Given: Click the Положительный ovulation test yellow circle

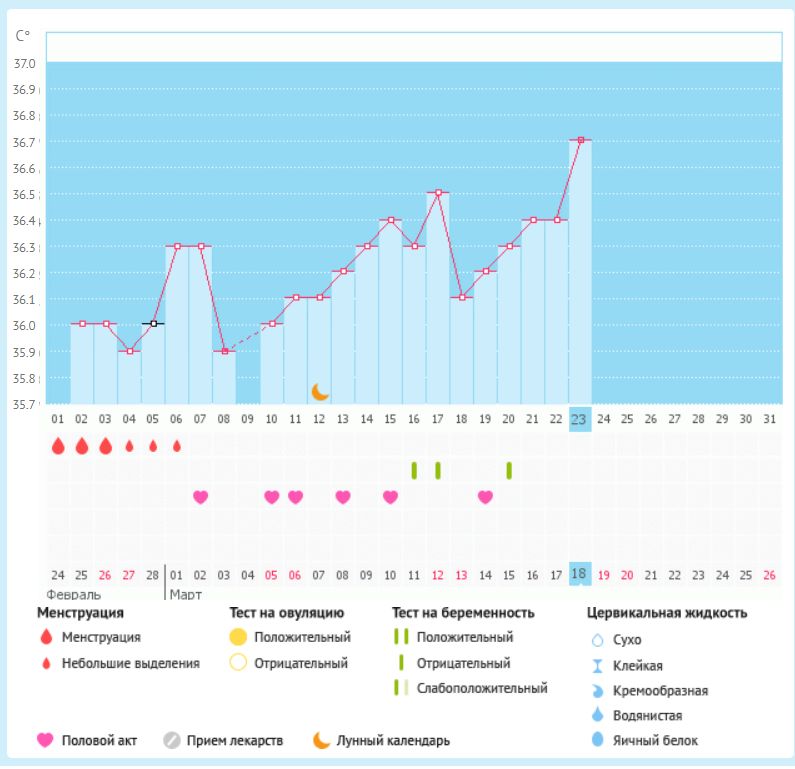Looking at the screenshot, I should pyautogui.click(x=238, y=637).
